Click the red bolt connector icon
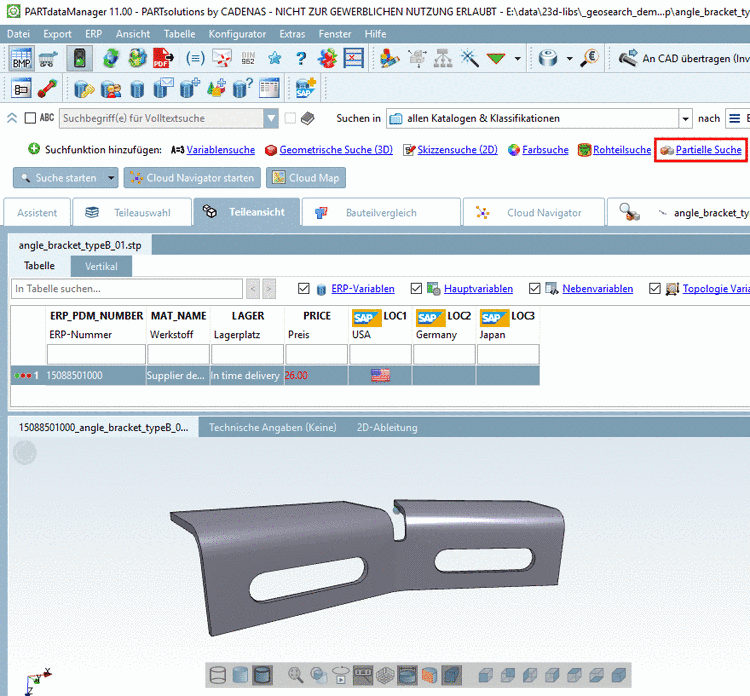This screenshot has height=696, width=750. tap(47, 88)
